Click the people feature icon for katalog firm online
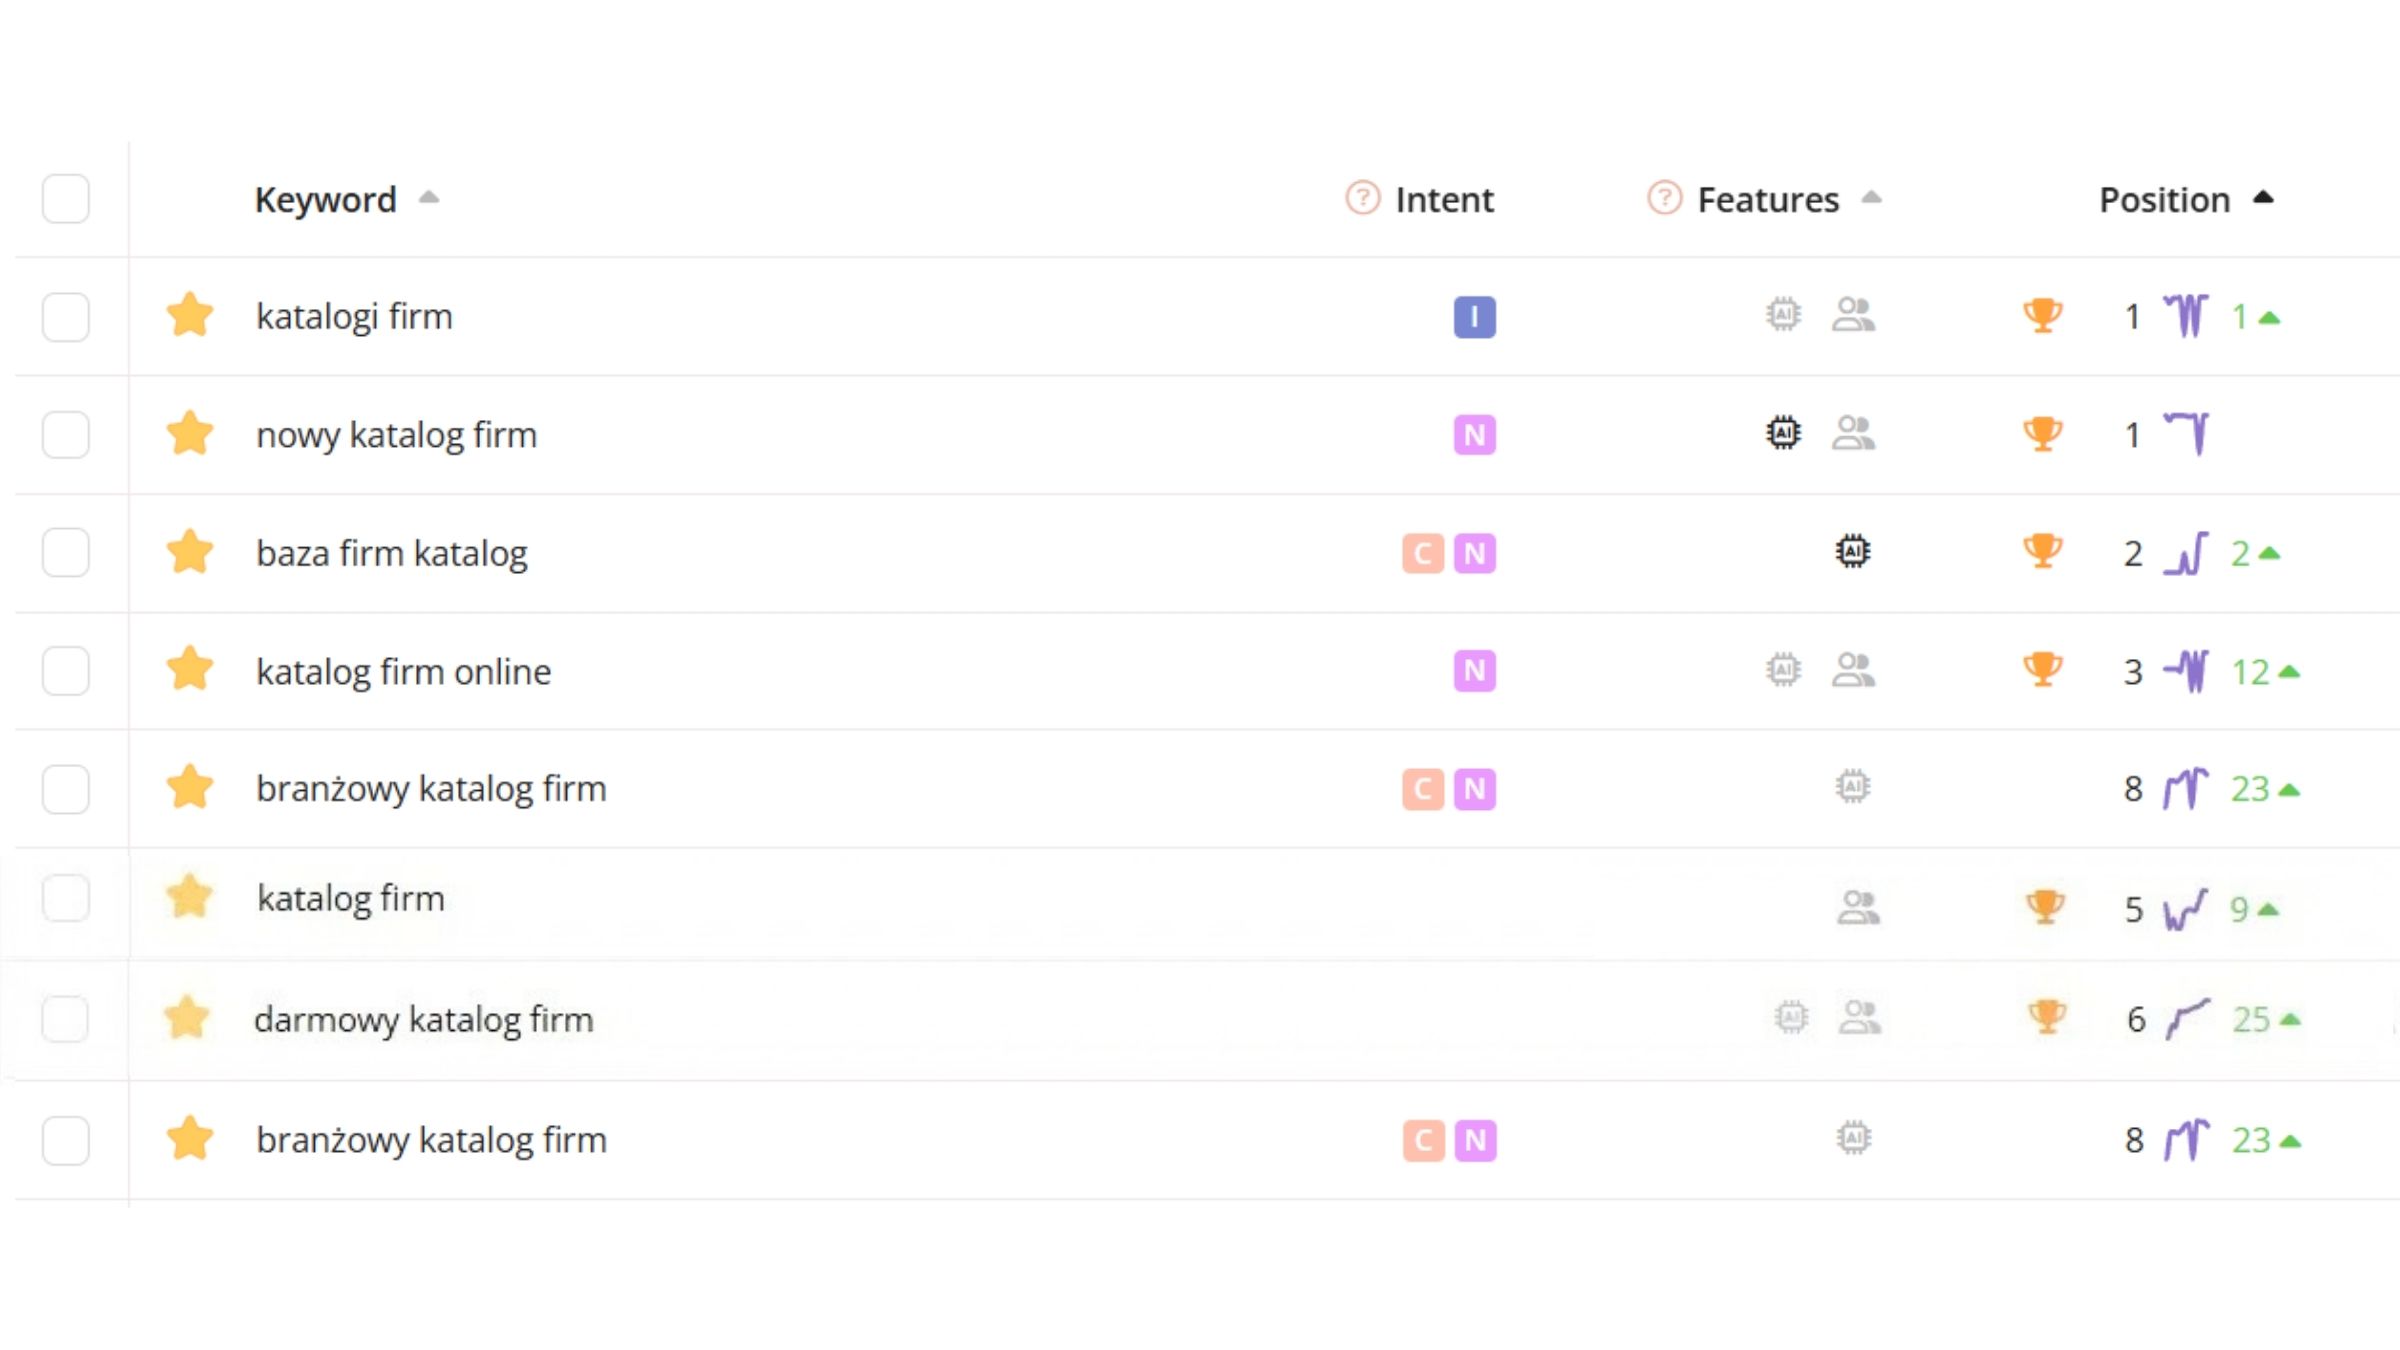 coord(1853,669)
